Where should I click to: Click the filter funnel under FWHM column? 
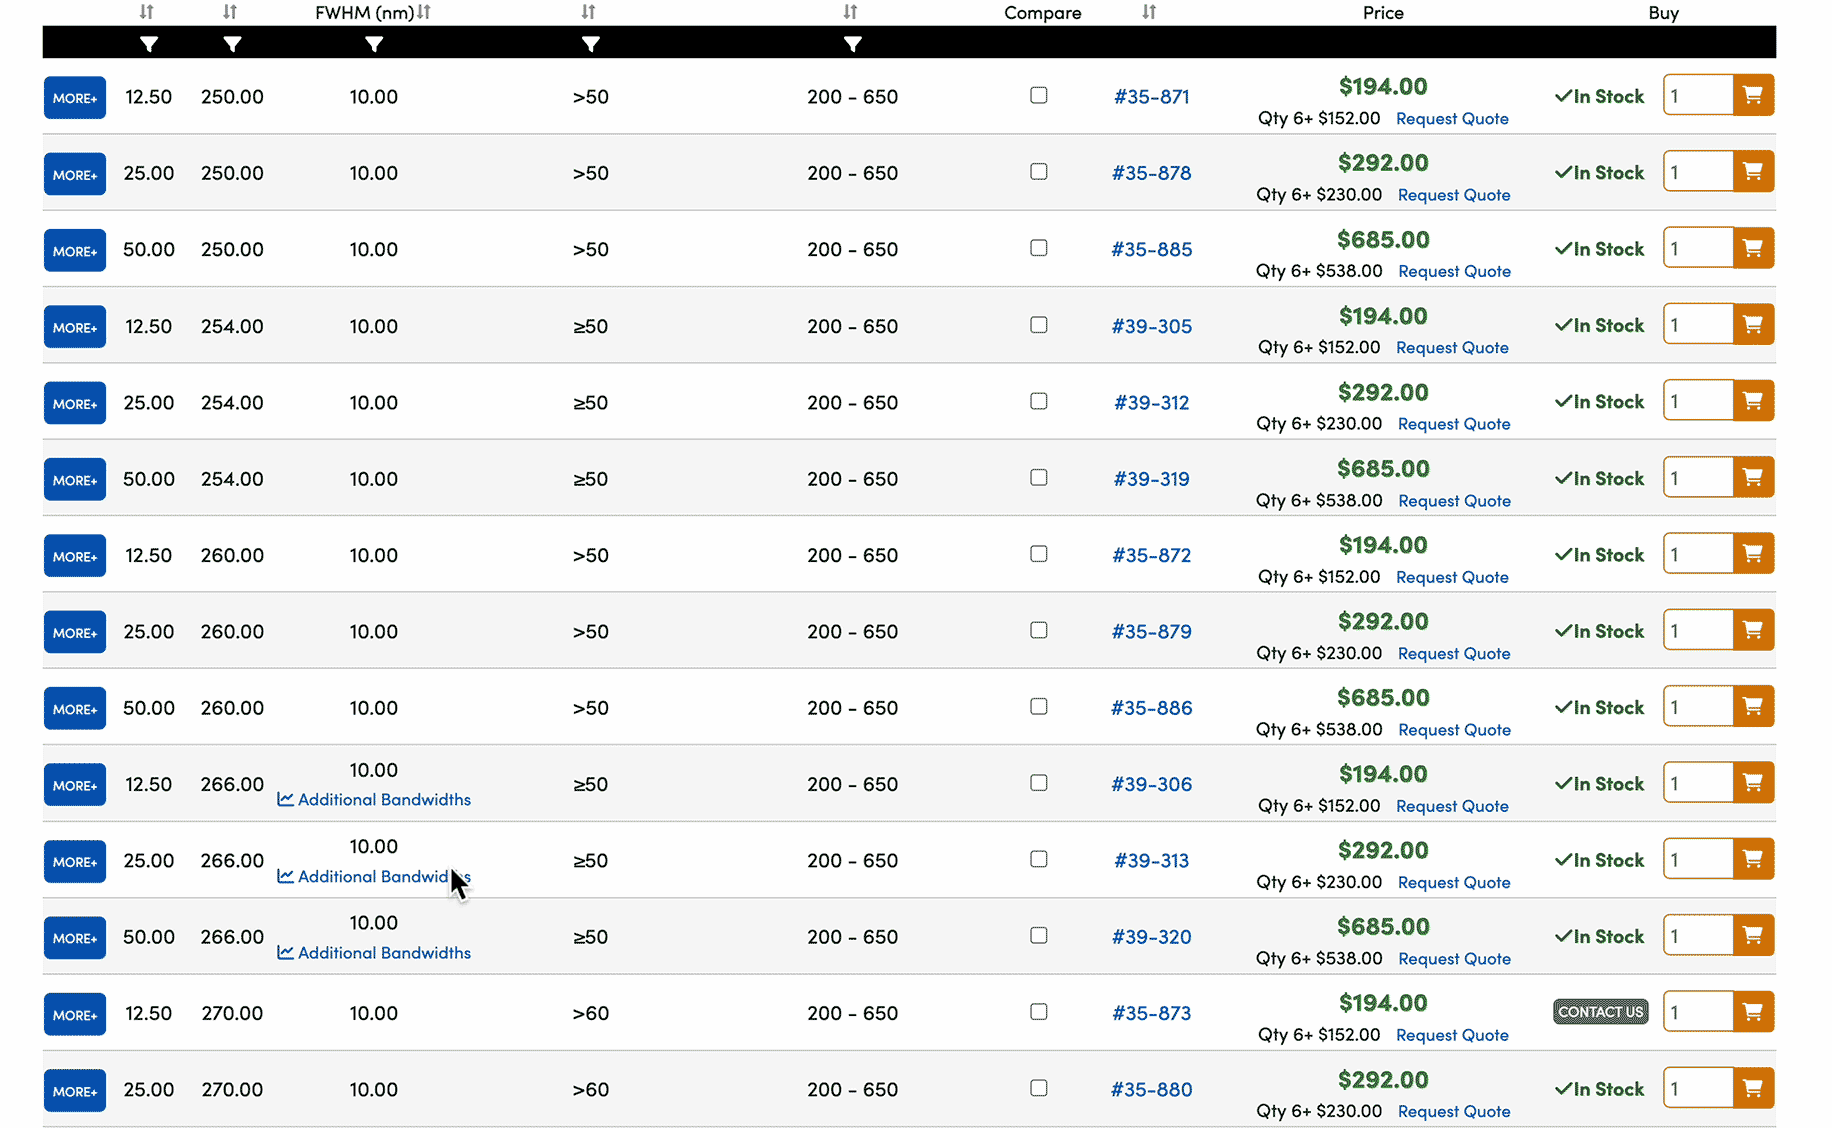374,44
